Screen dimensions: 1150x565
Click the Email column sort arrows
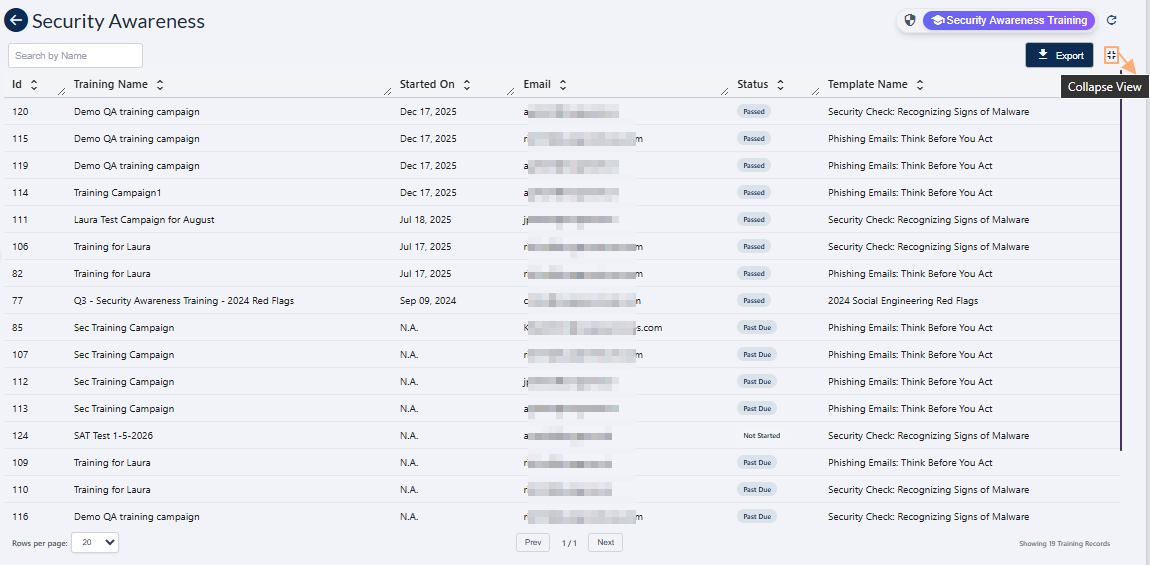click(x=563, y=85)
